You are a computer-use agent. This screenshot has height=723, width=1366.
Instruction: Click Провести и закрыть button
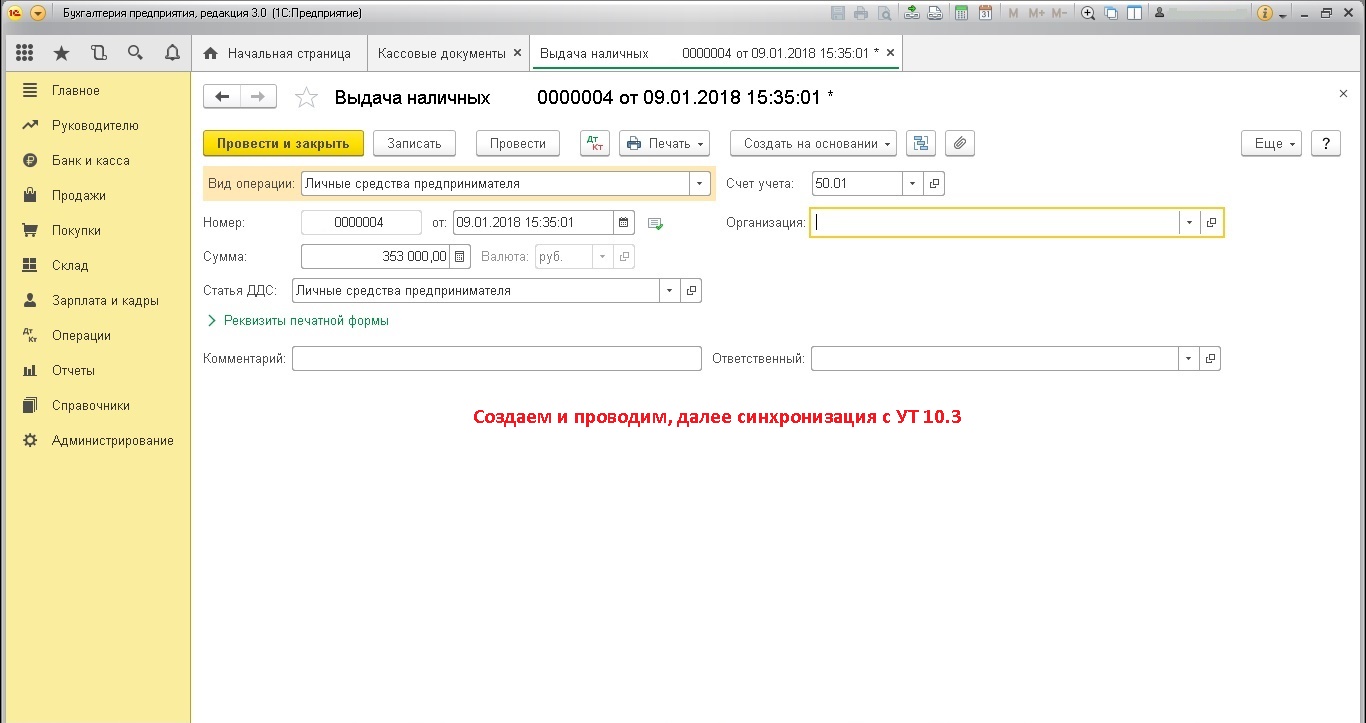pyautogui.click(x=283, y=143)
